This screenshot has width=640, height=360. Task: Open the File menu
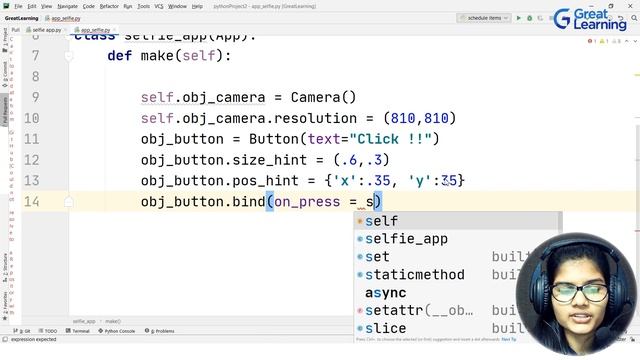point(18,6)
